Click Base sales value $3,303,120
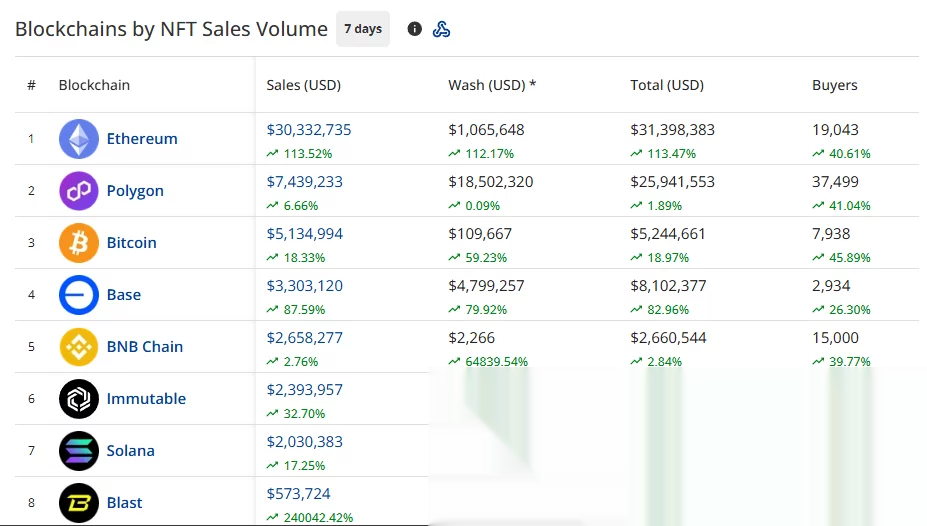Image resolution: width=927 pixels, height=526 pixels. tap(304, 286)
